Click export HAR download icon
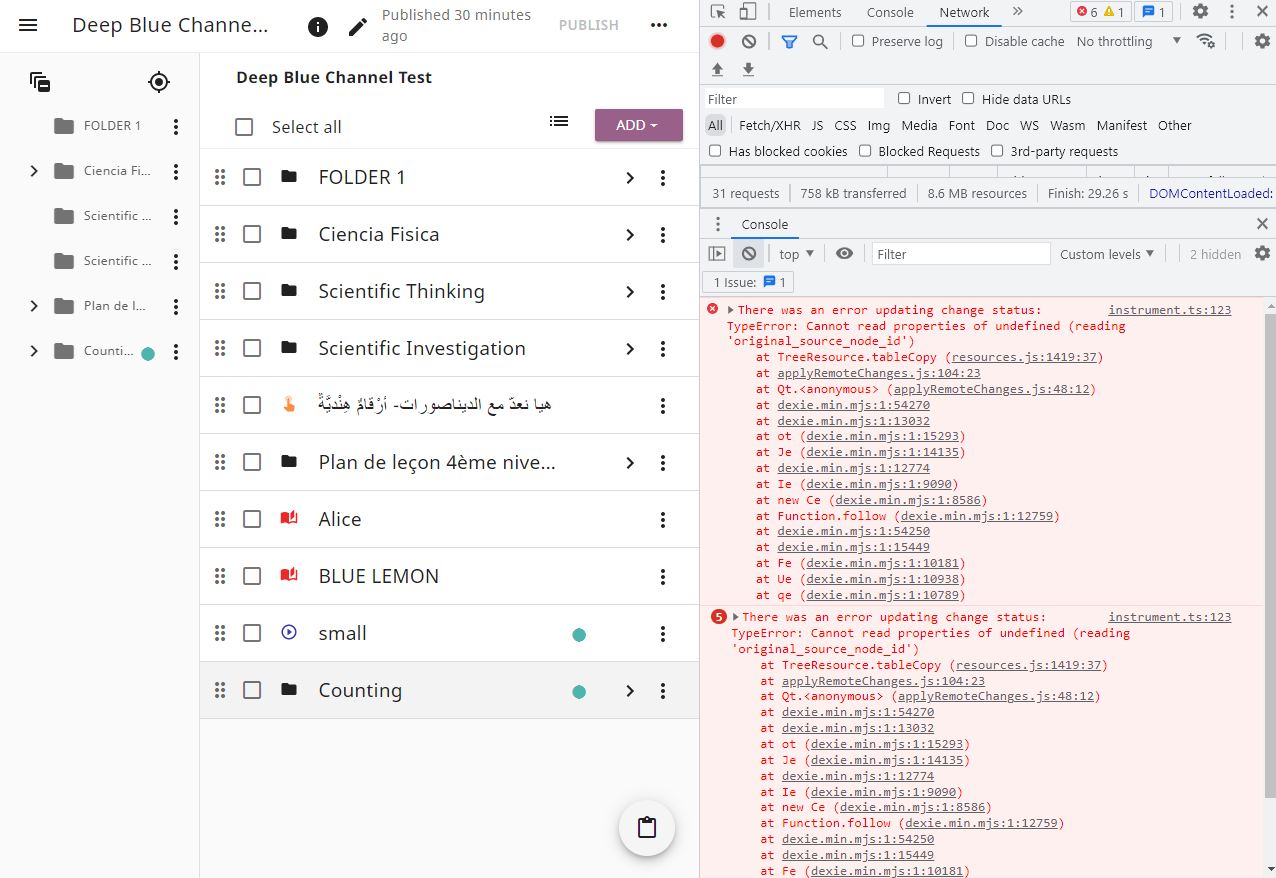The height and width of the screenshot is (878, 1276). pyautogui.click(x=748, y=69)
